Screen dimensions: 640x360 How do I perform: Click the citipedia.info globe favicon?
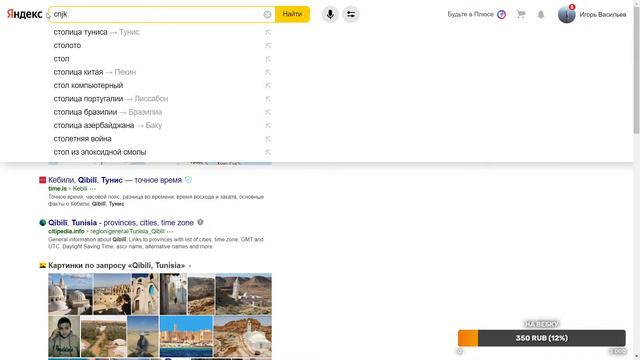[42, 222]
